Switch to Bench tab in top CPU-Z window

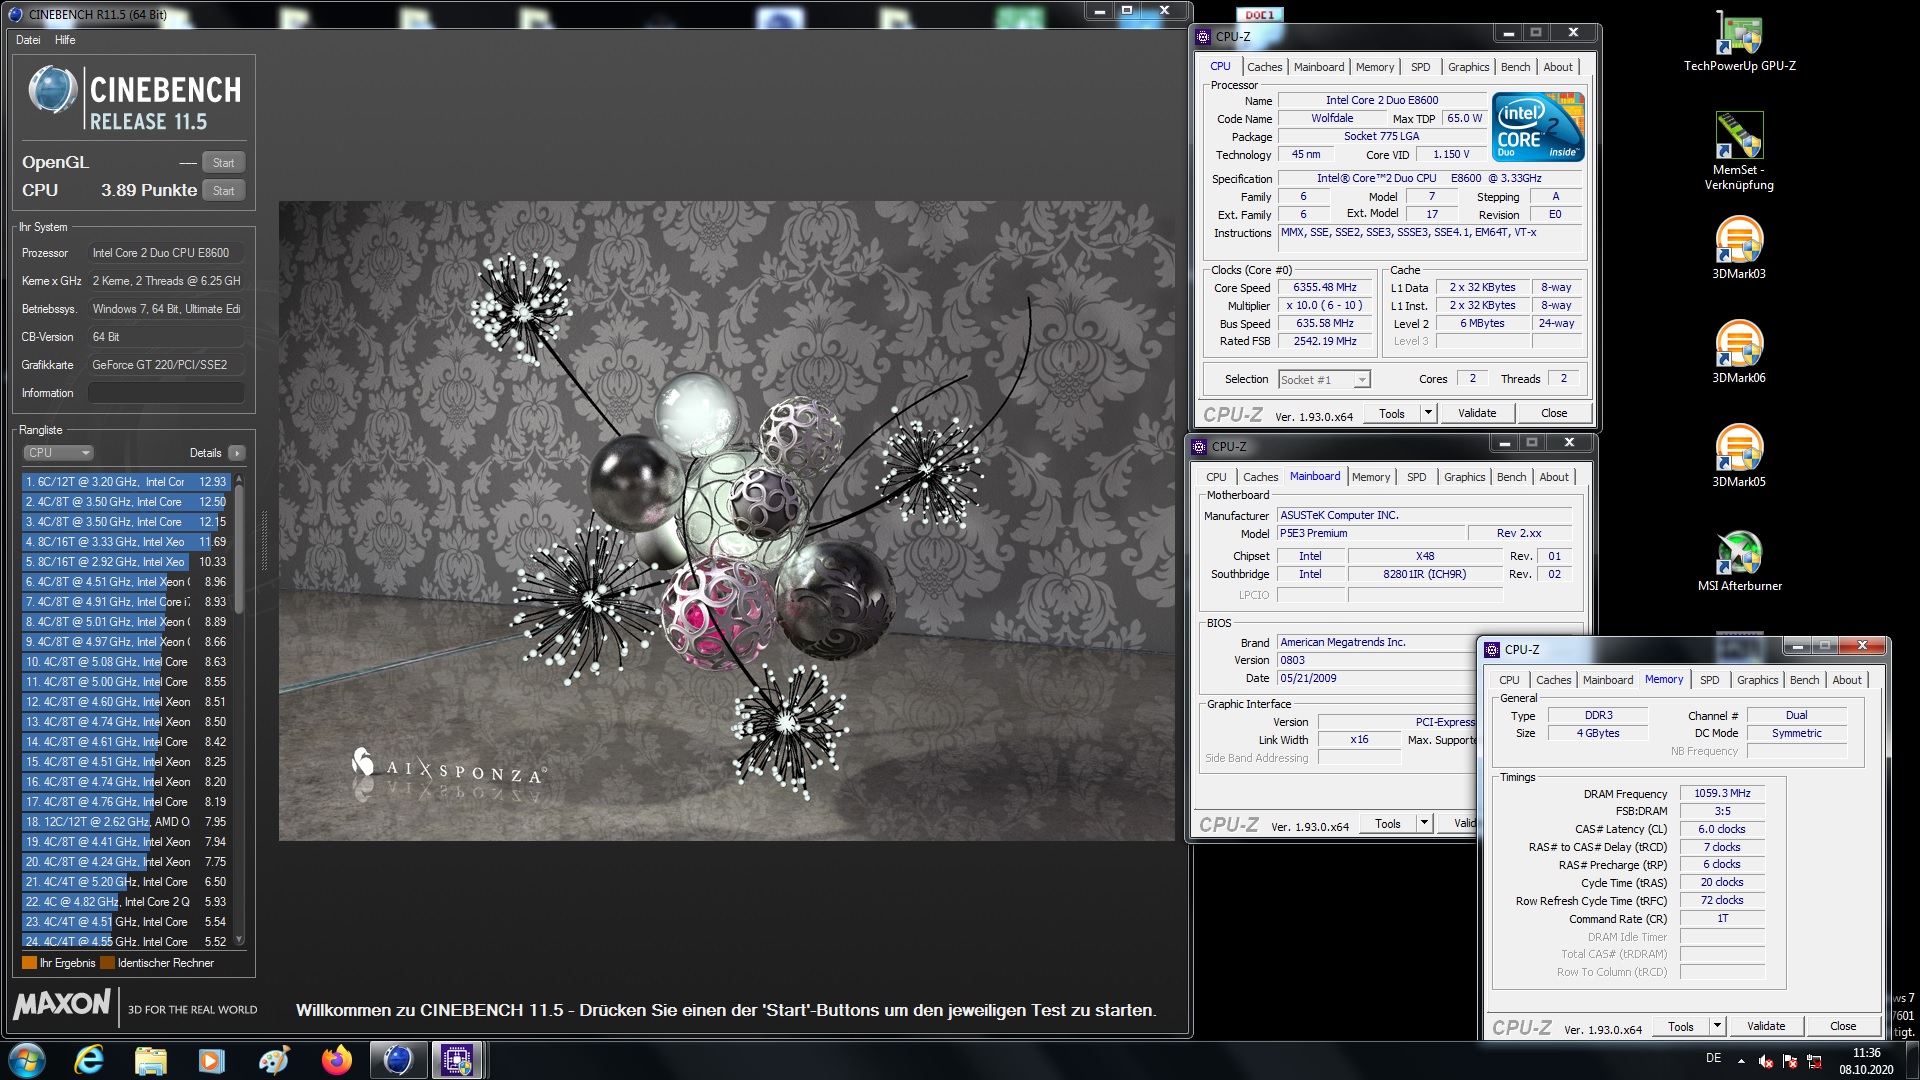(x=1515, y=67)
